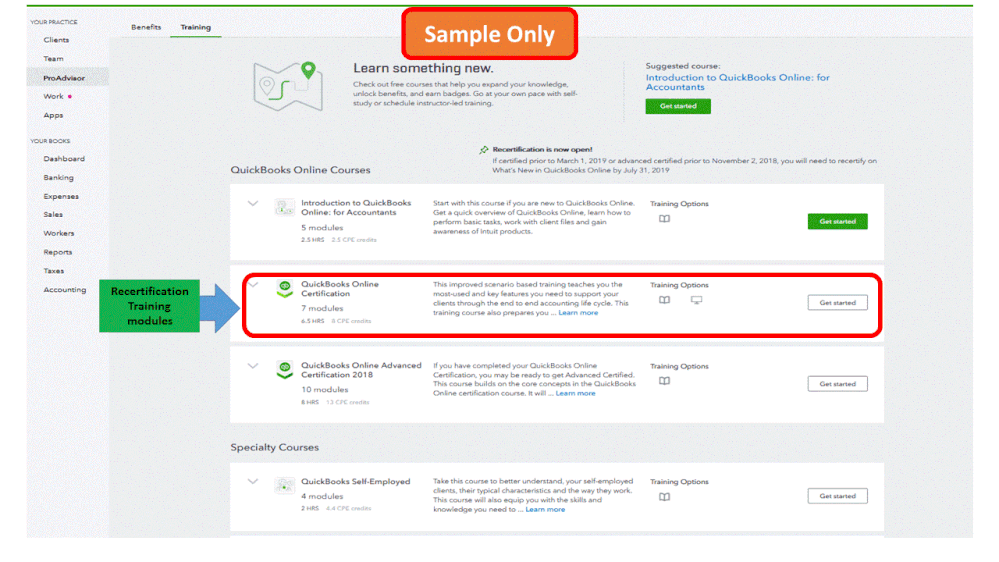
Task: Open Banking in the sidebar
Action: pos(59,178)
